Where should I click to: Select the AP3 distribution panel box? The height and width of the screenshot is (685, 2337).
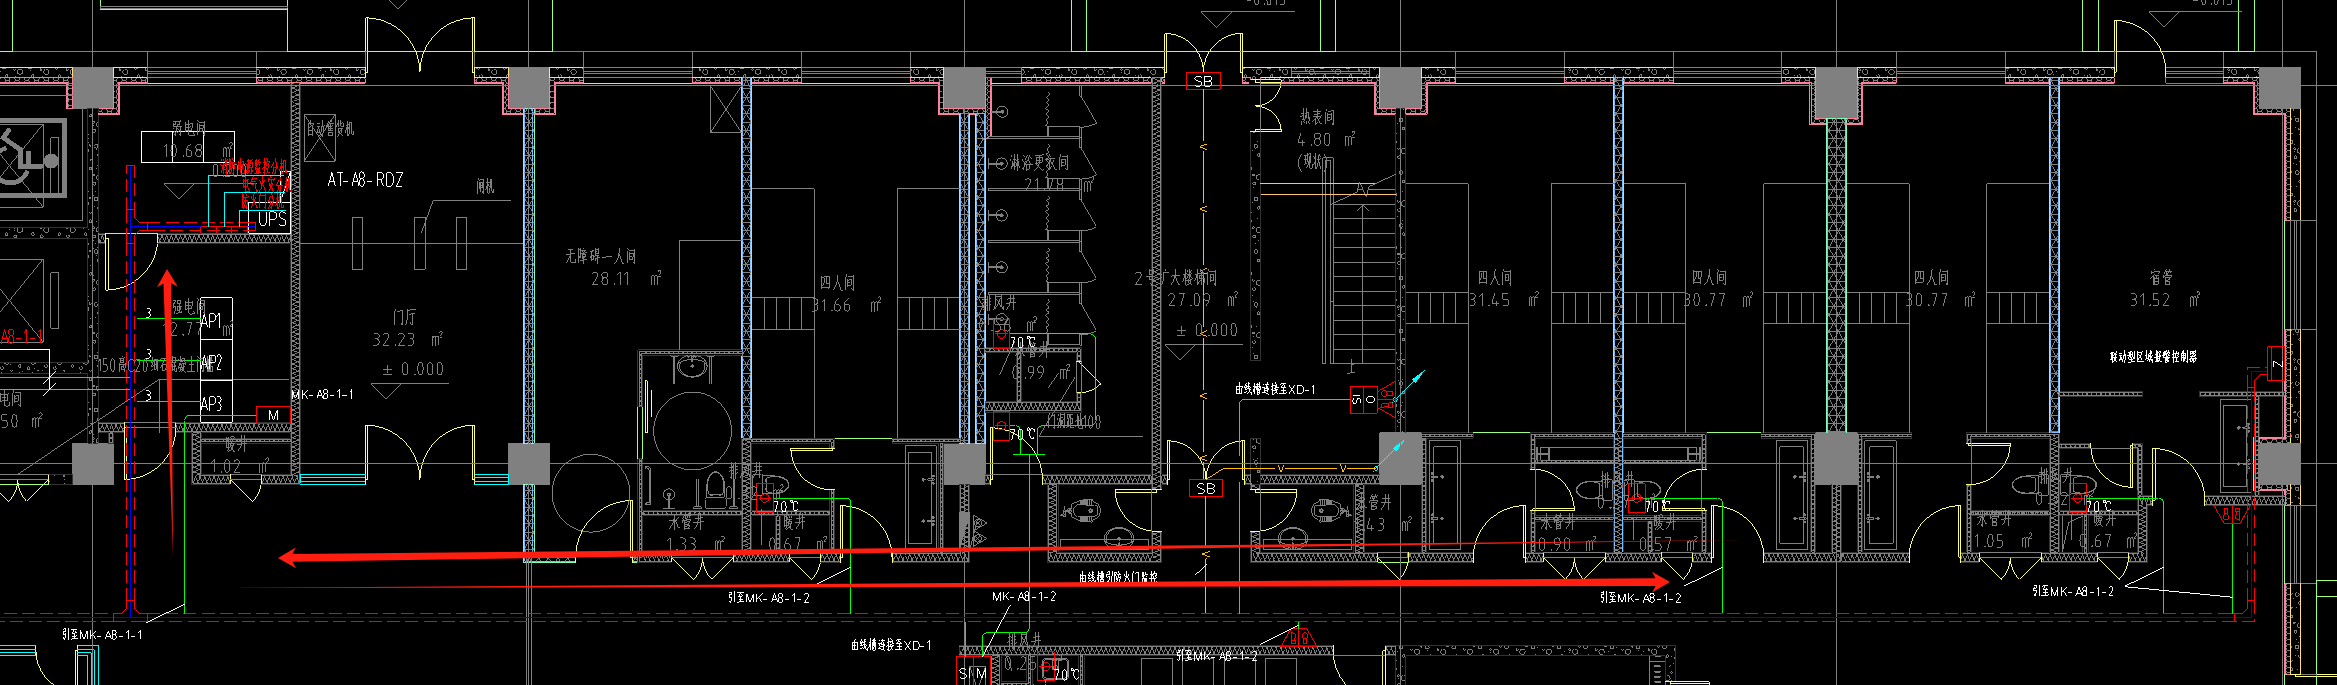216,403
